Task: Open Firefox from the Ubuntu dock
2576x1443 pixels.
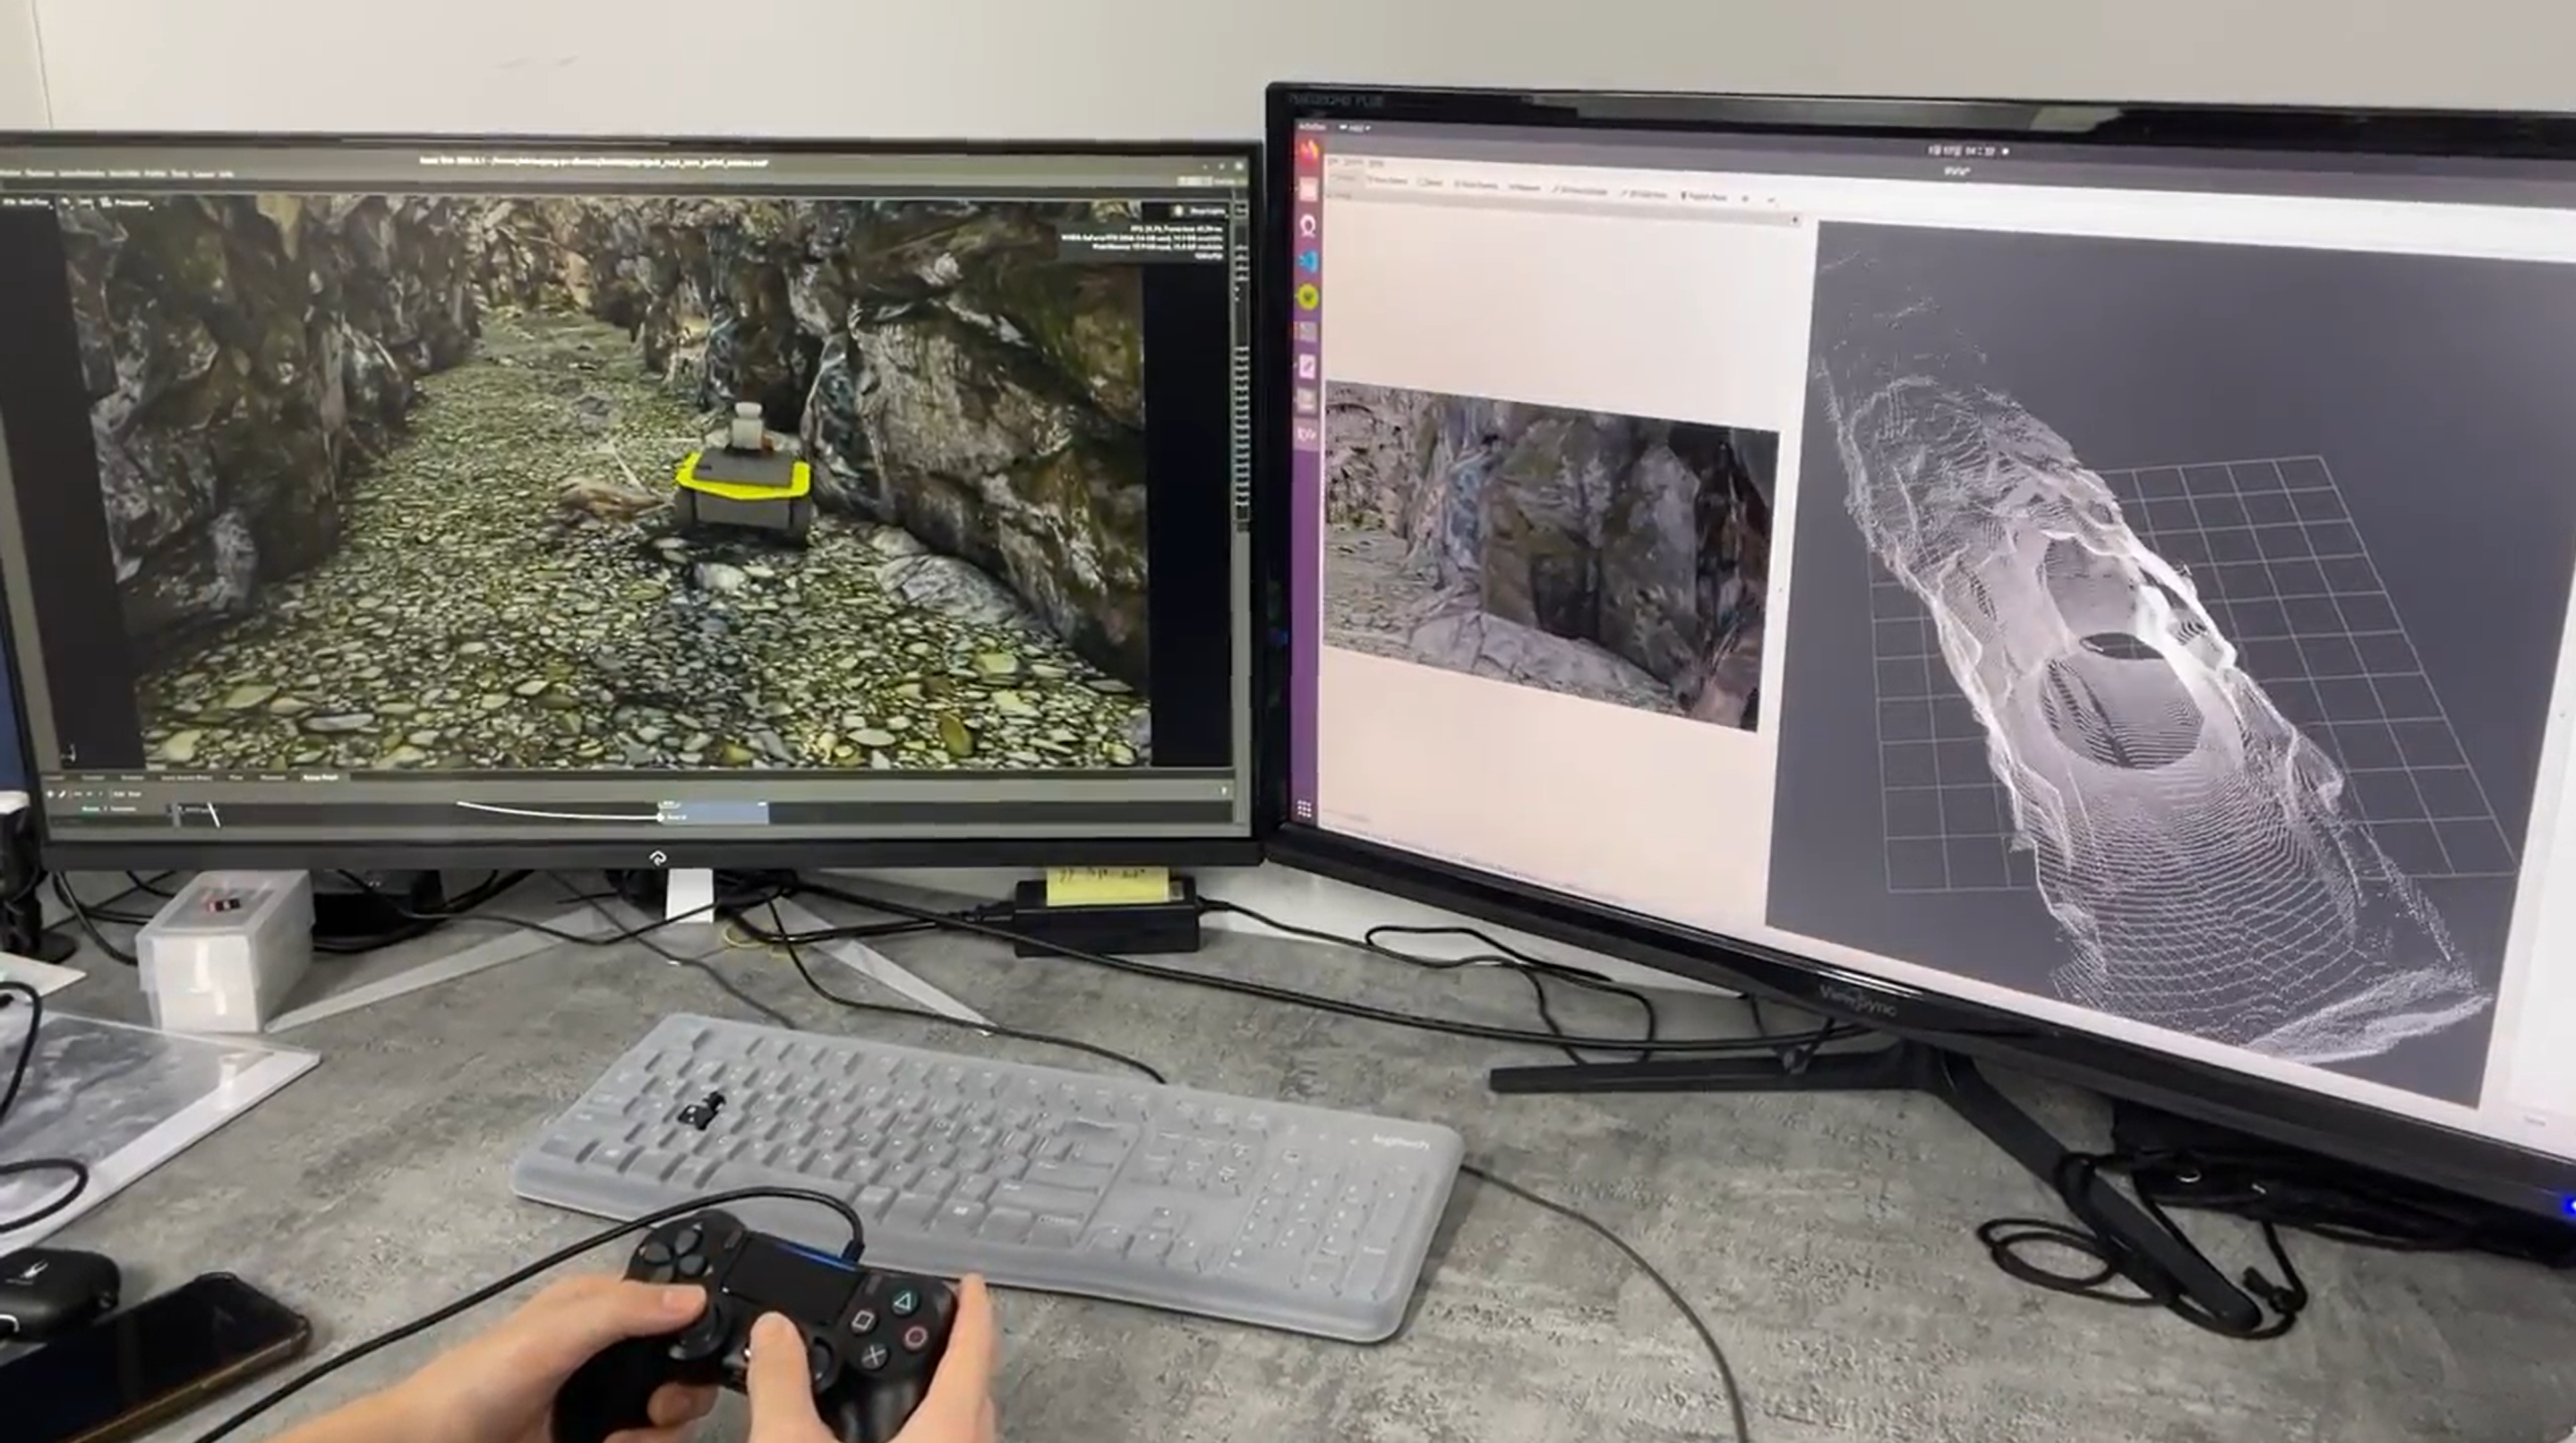Action: click(1309, 153)
